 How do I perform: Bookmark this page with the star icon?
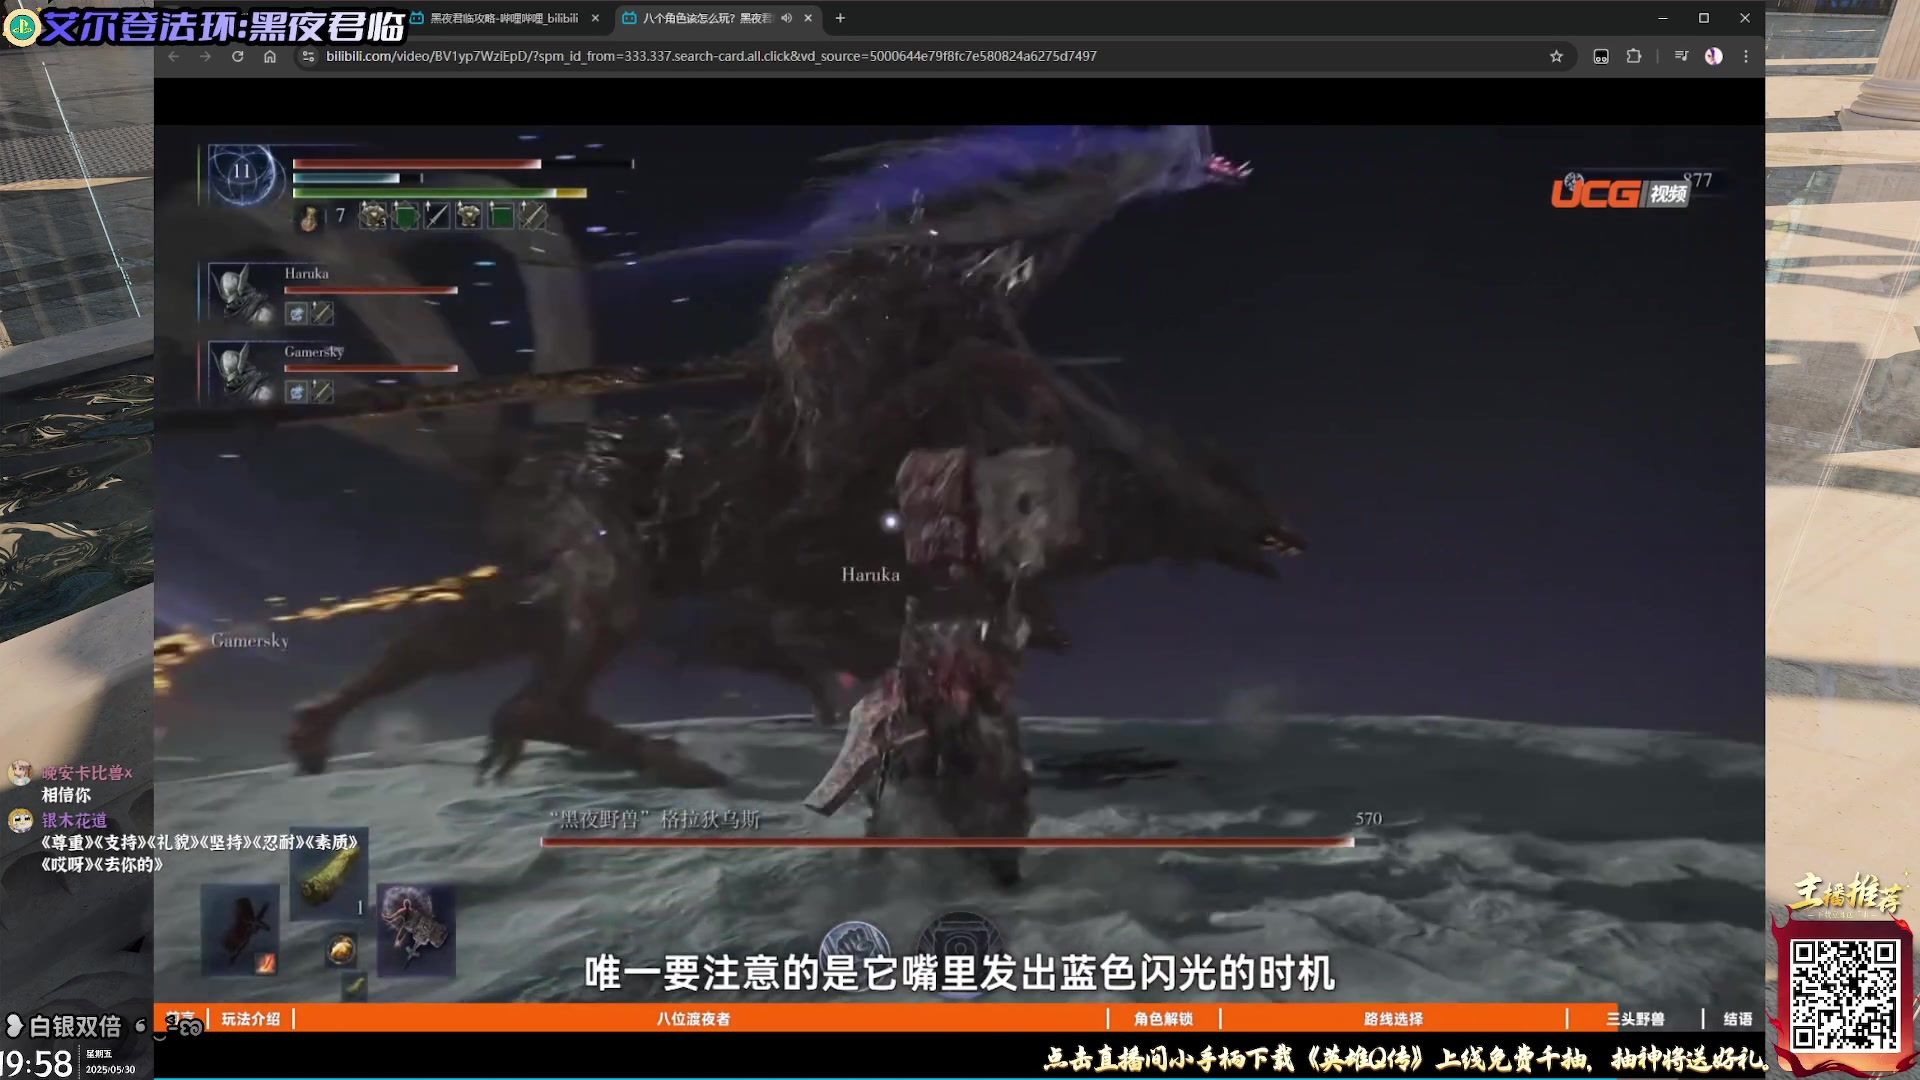pos(1556,57)
